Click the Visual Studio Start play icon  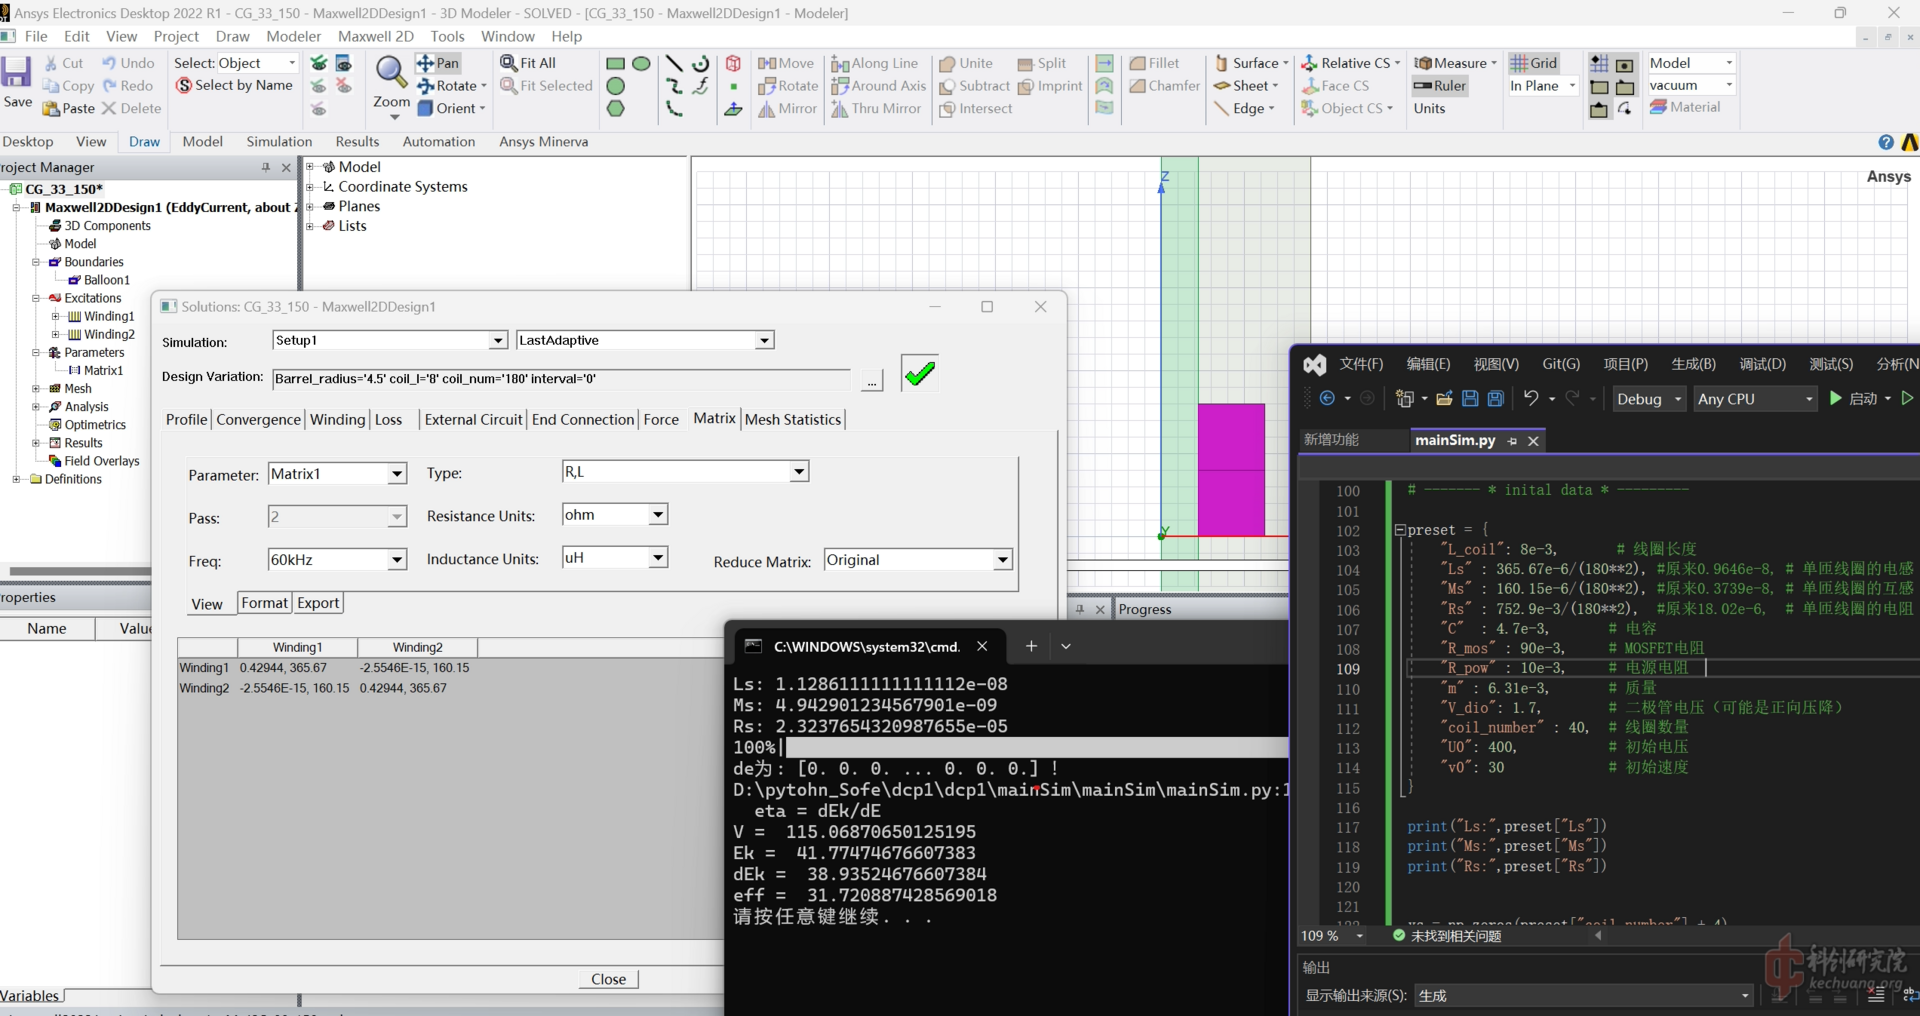pos(1835,398)
